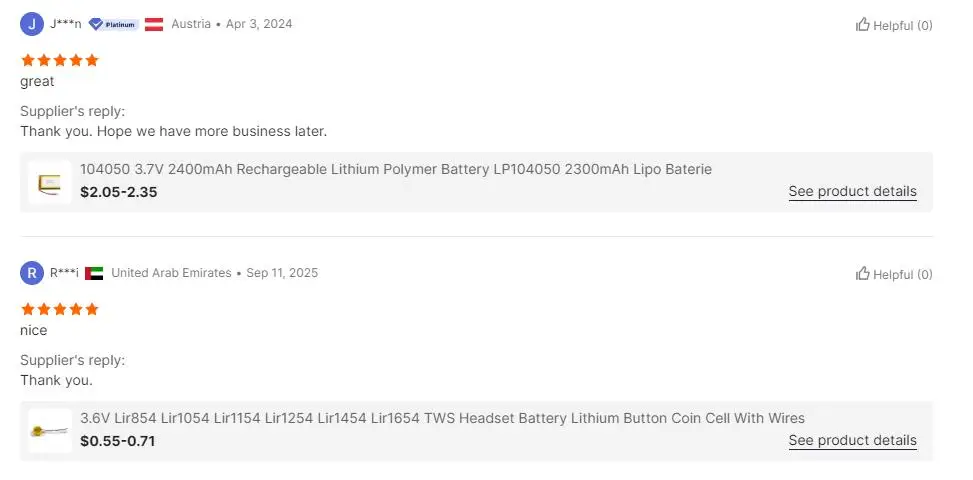The height and width of the screenshot is (480, 973).
Task: Click the United Arab Emirates flag icon
Action: 94,273
